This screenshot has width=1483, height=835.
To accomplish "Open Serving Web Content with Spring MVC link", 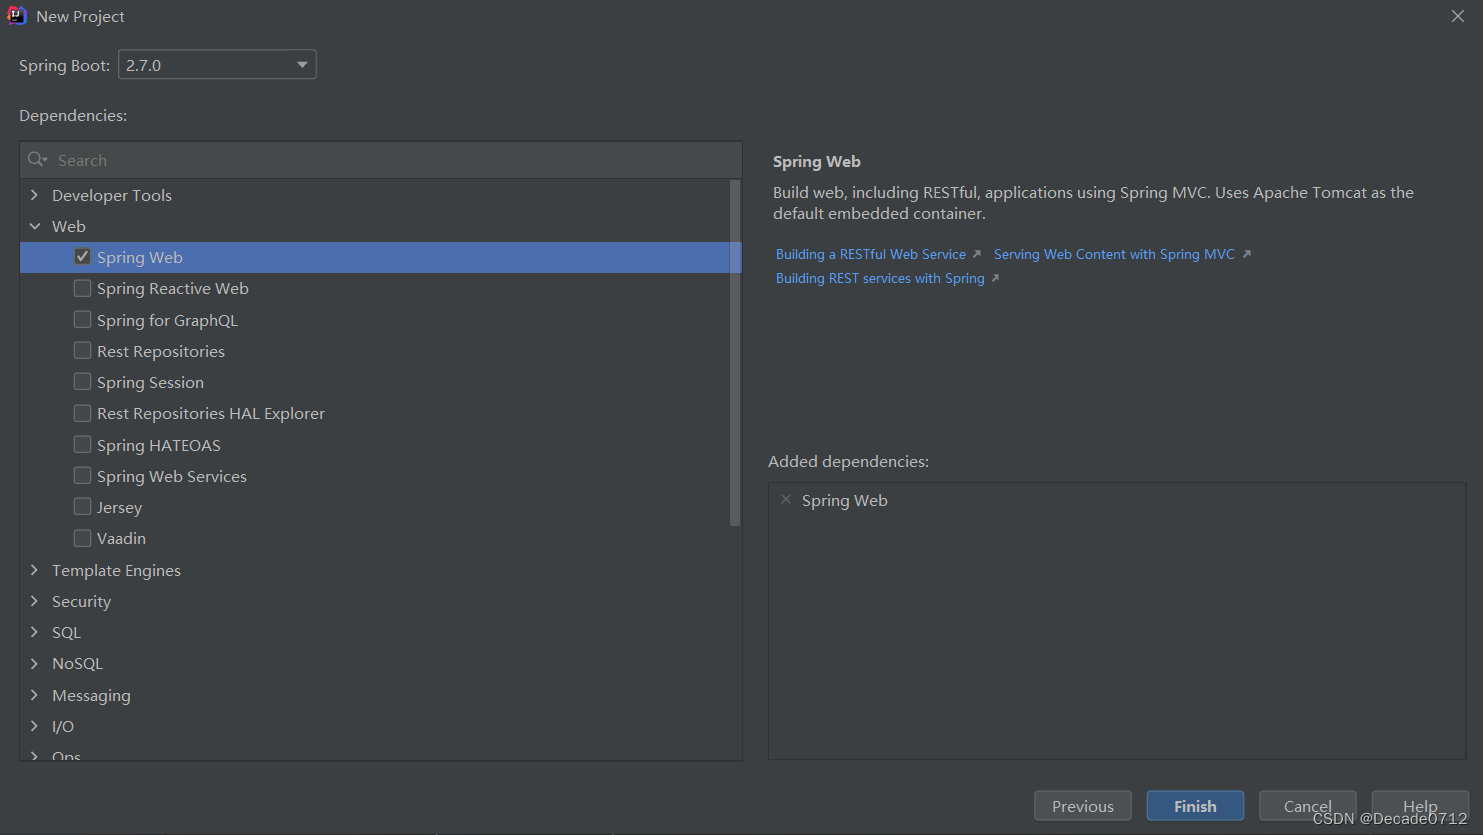I will point(1114,254).
